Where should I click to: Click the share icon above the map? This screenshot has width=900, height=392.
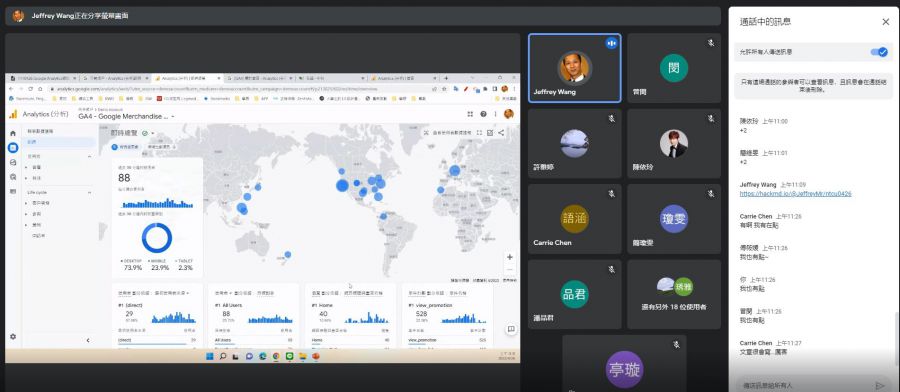point(501,133)
